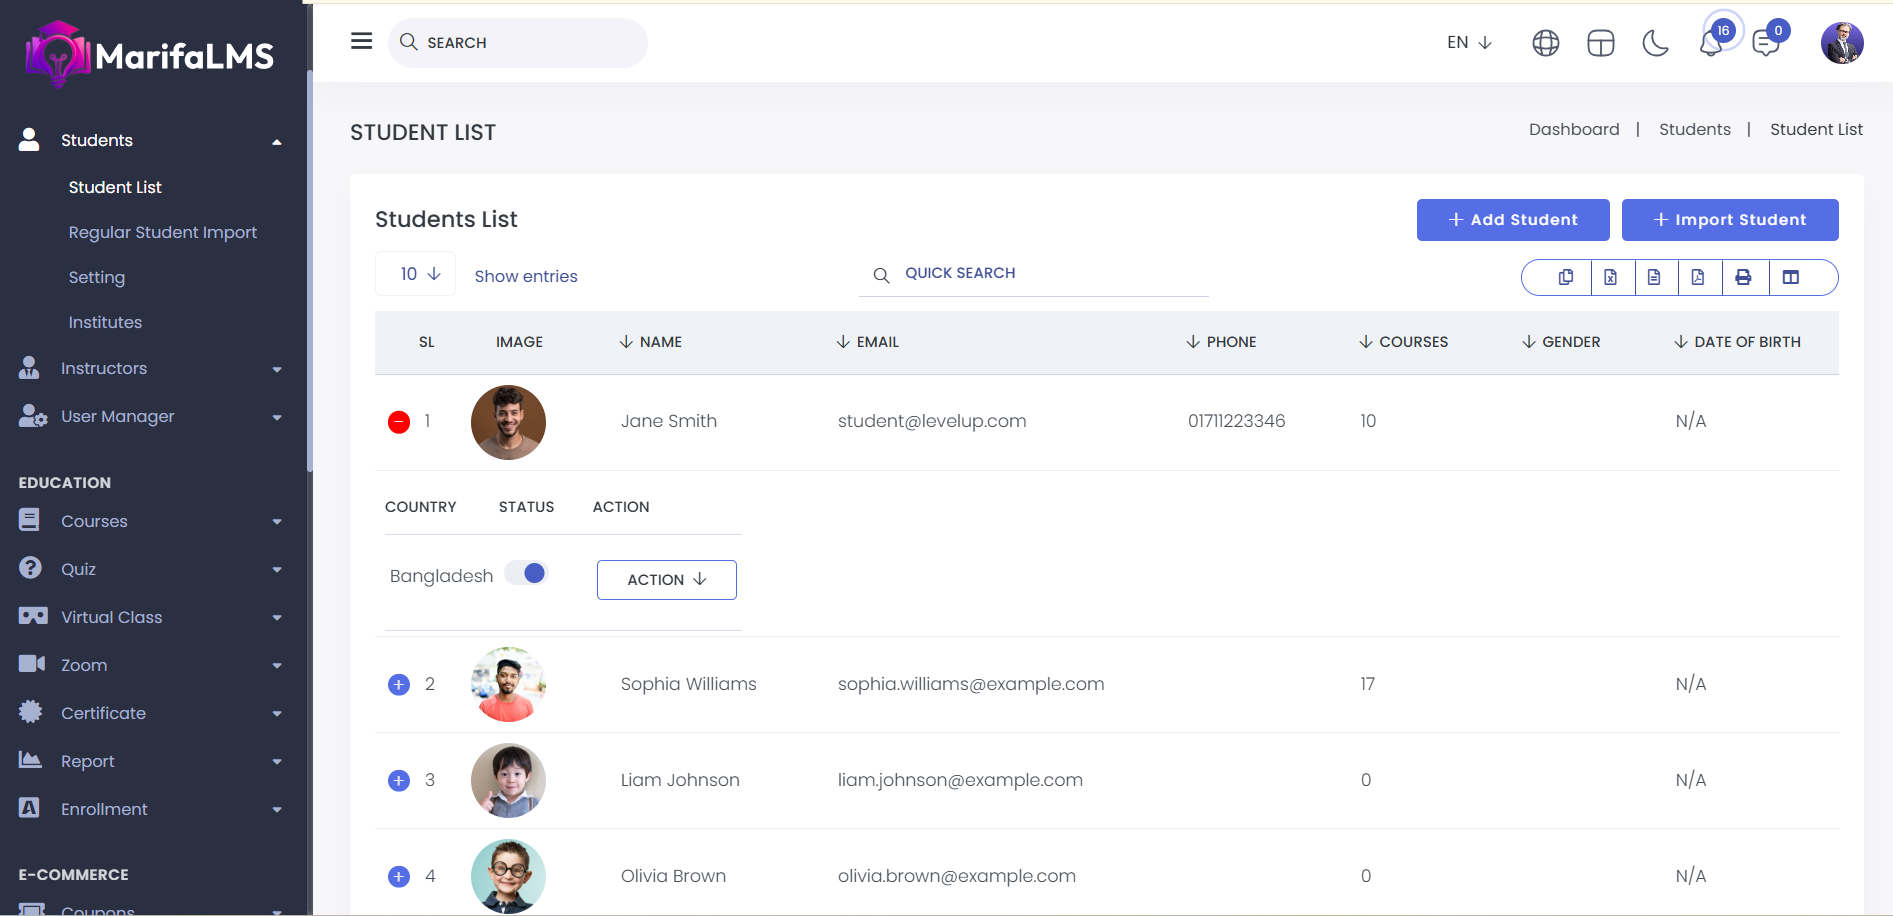Open Regular Student Import in sidebar
1893x916 pixels.
coord(163,232)
